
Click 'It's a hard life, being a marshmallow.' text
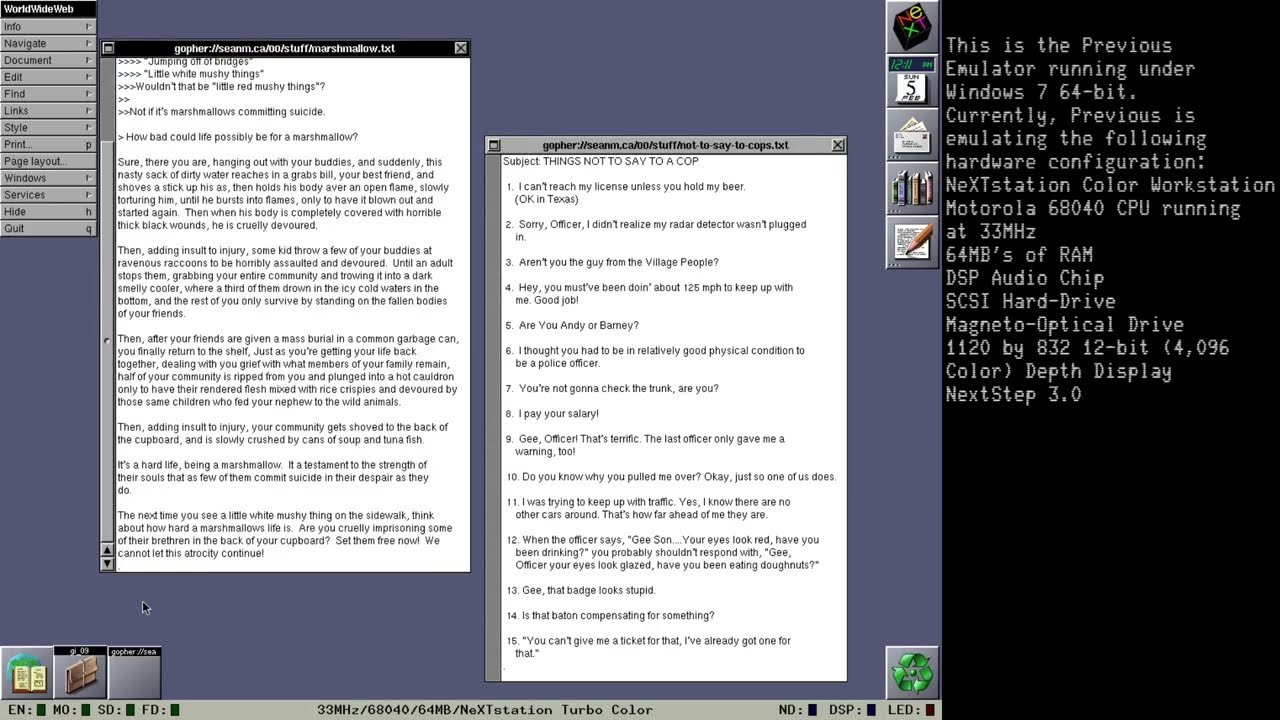tap(200, 465)
